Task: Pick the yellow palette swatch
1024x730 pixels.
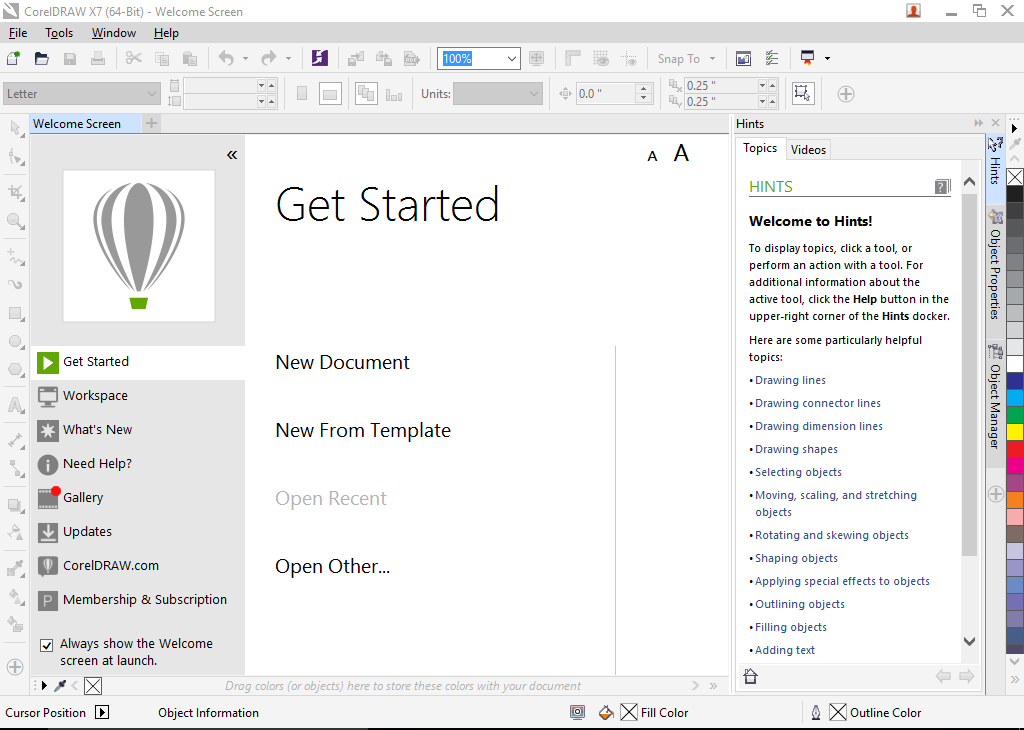Action: (1015, 432)
